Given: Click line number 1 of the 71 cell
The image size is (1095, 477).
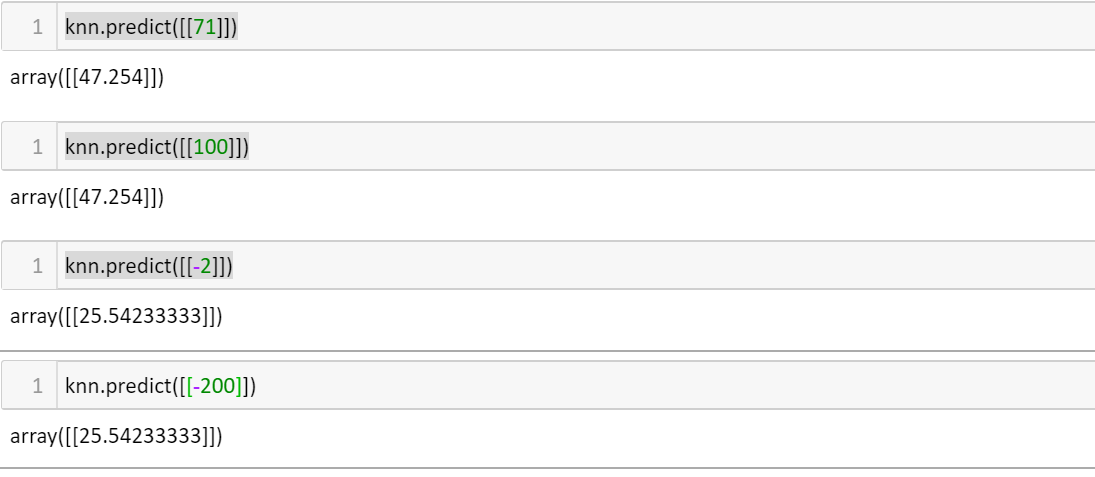Looking at the screenshot, I should (37, 27).
